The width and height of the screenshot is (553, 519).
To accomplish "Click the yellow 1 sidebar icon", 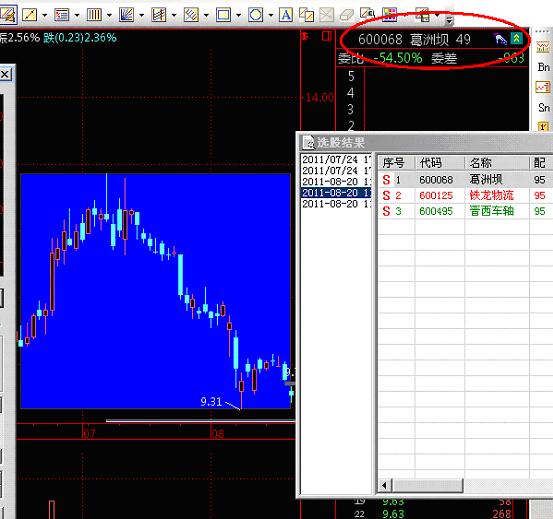I will (x=543, y=126).
